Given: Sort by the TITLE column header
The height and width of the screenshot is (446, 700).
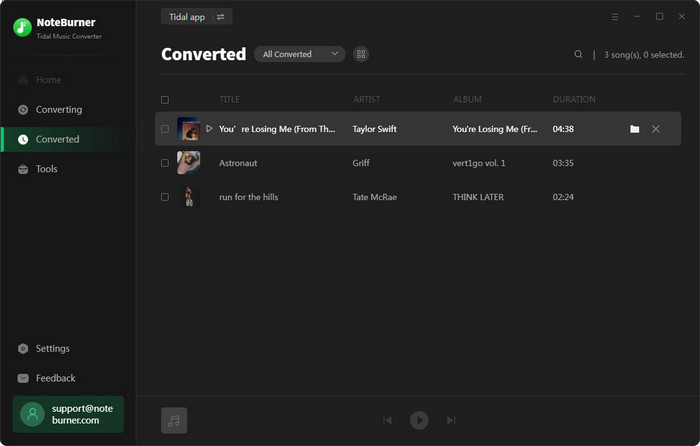Looking at the screenshot, I should tap(229, 99).
